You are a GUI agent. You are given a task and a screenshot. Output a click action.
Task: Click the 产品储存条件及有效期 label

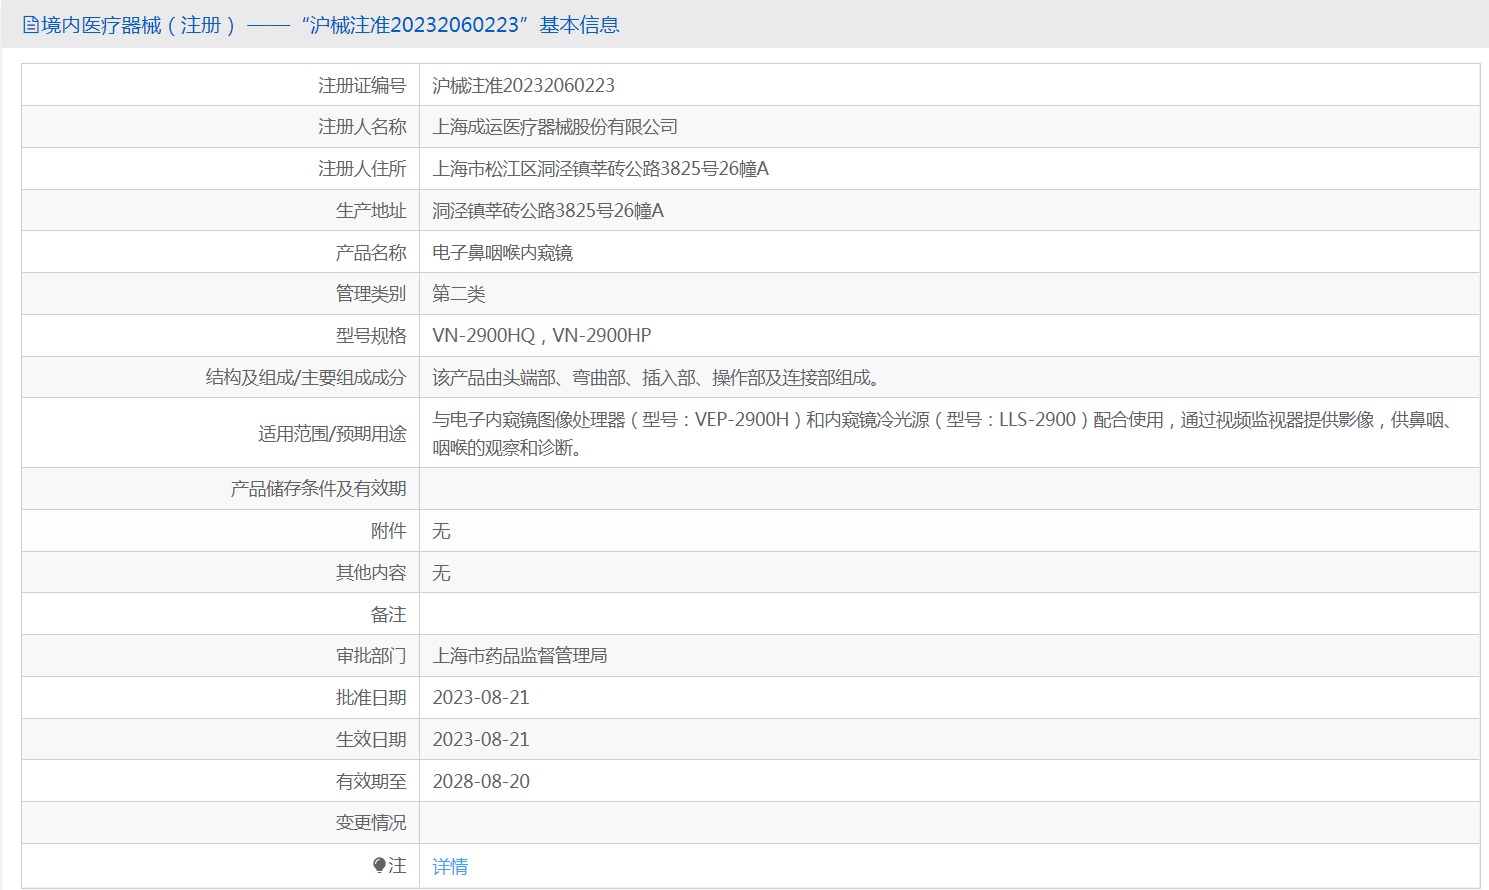coord(318,489)
